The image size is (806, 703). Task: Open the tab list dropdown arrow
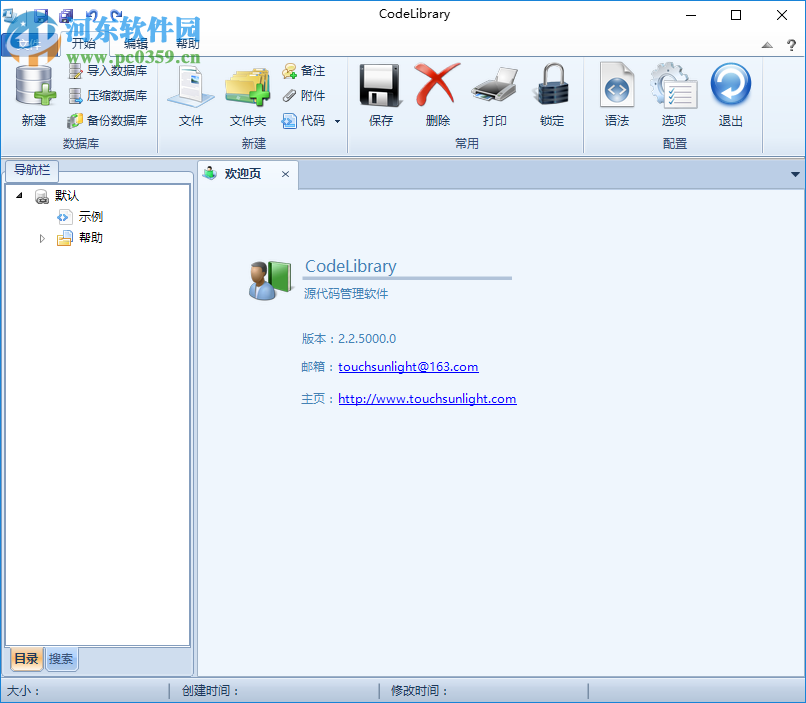pyautogui.click(x=795, y=175)
